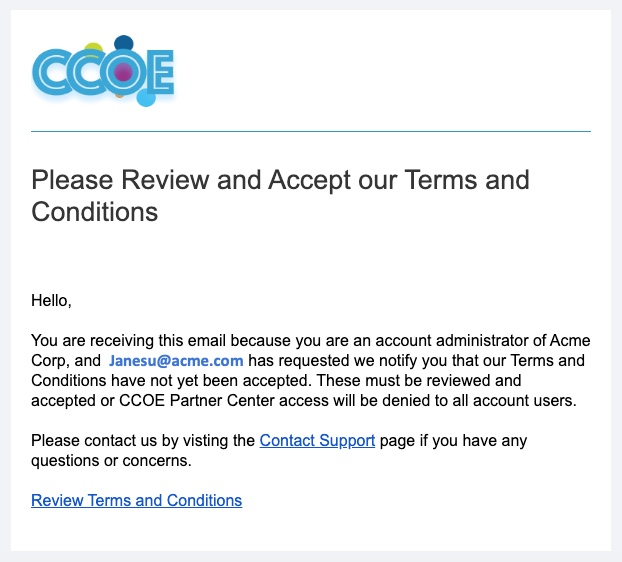
Task: Click the horizontal divider line below the logo
Action: pos(311,131)
